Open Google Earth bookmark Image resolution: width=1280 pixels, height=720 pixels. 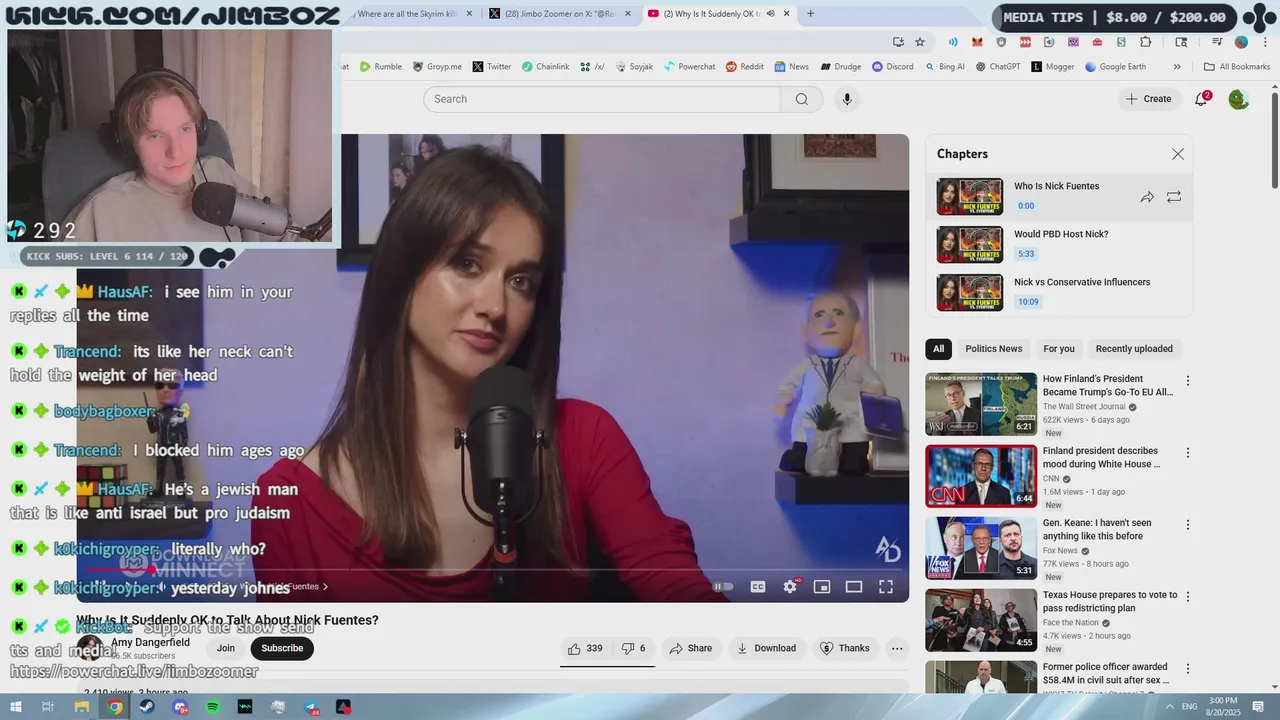click(x=1115, y=67)
